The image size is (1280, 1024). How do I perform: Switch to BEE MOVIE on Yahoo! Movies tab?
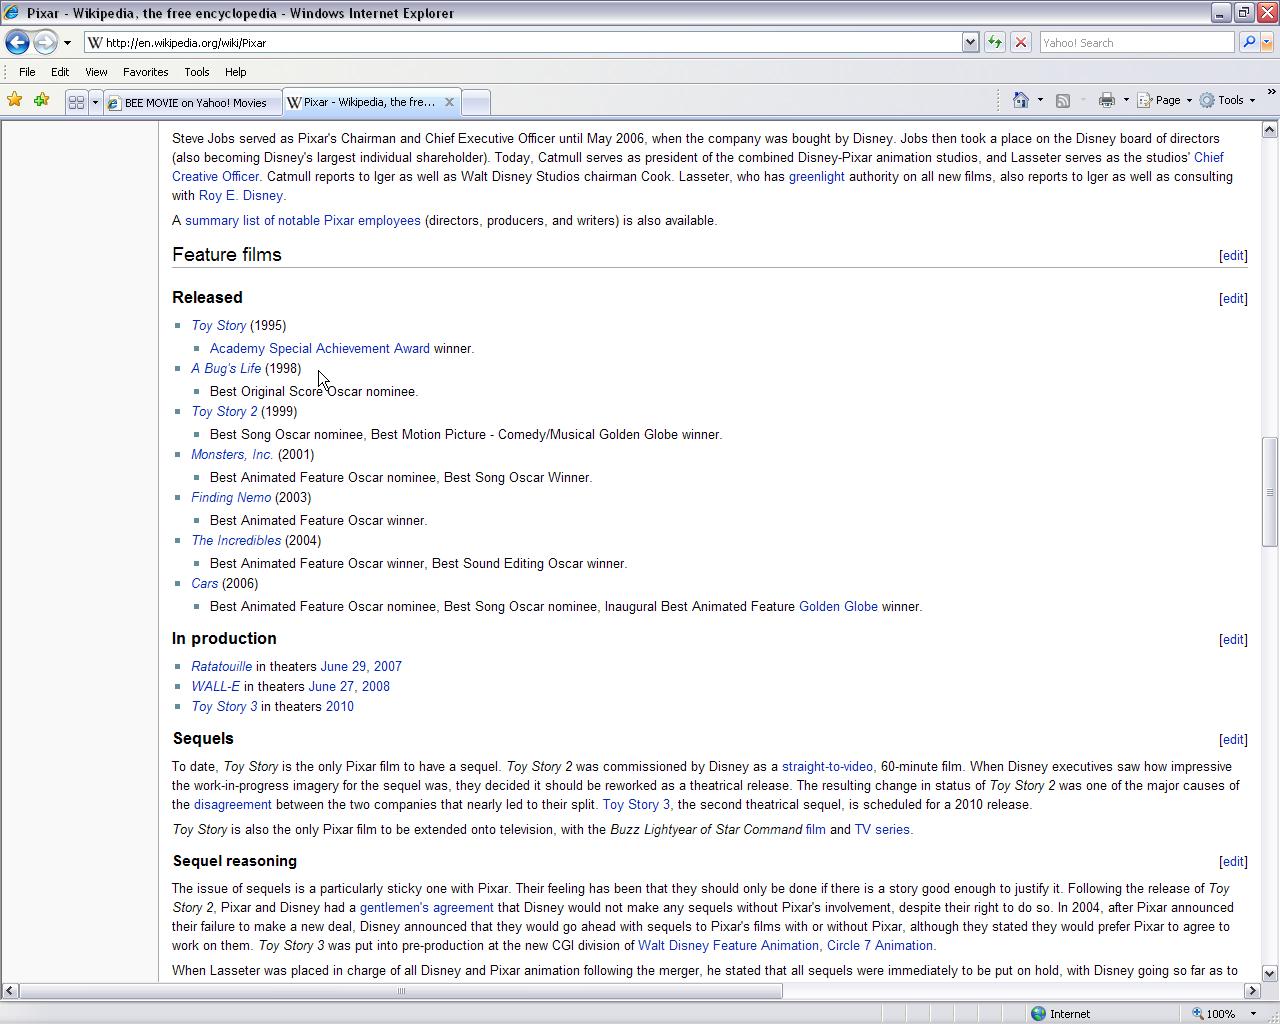point(192,103)
